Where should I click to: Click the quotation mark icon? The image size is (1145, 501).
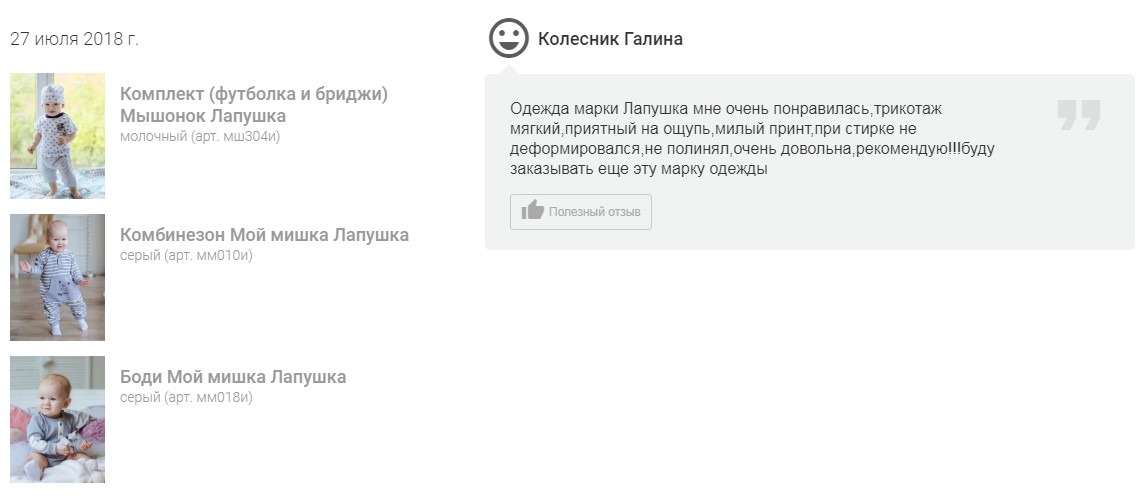[x=1078, y=115]
